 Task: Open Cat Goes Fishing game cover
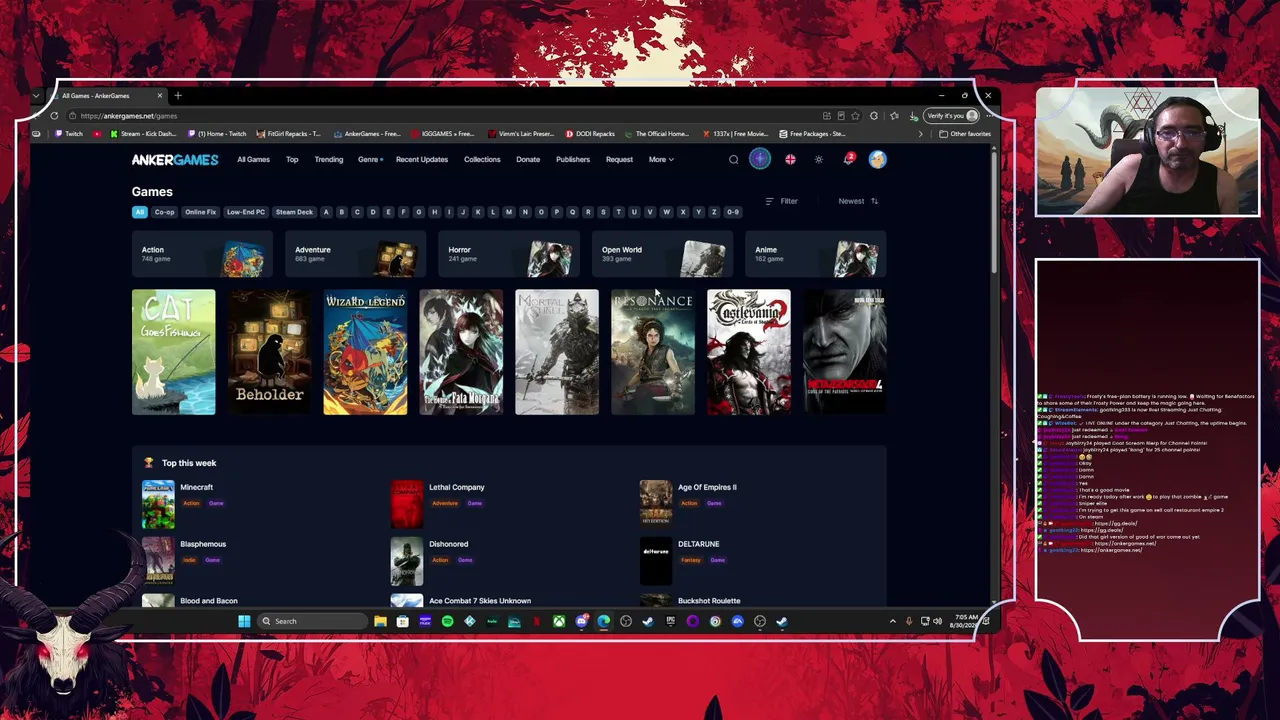pyautogui.click(x=173, y=352)
